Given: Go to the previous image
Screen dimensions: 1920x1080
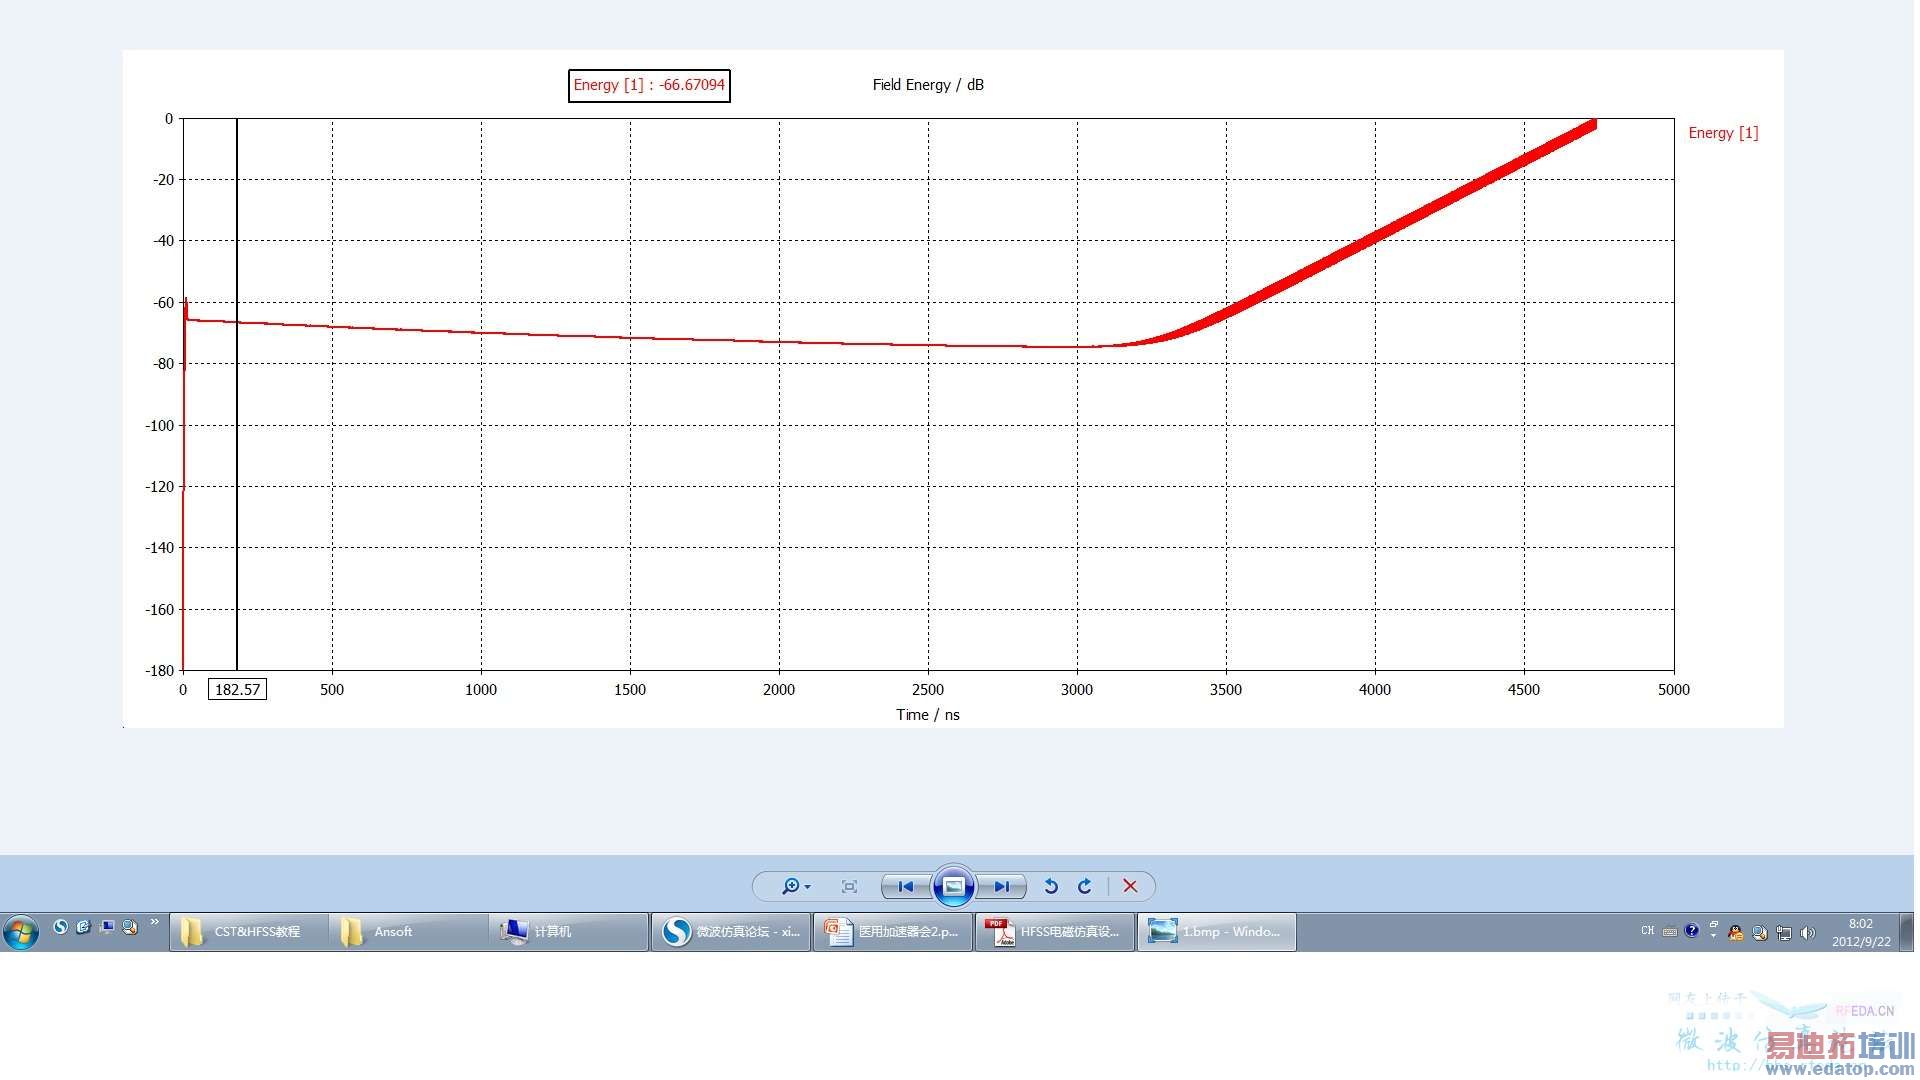Looking at the screenshot, I should (x=905, y=887).
